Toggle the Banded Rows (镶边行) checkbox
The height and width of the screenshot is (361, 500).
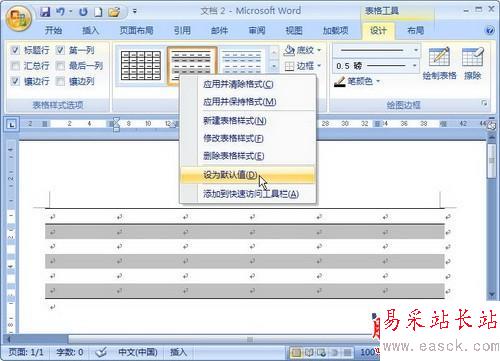pos(15,81)
